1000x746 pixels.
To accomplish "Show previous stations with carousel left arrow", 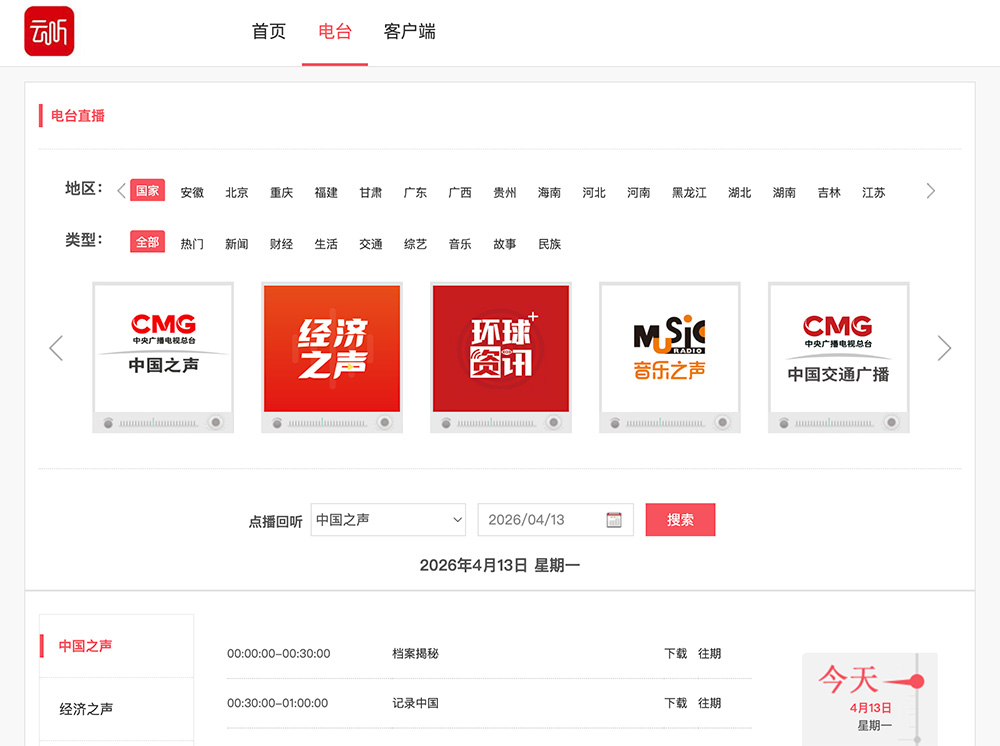I will pos(56,348).
